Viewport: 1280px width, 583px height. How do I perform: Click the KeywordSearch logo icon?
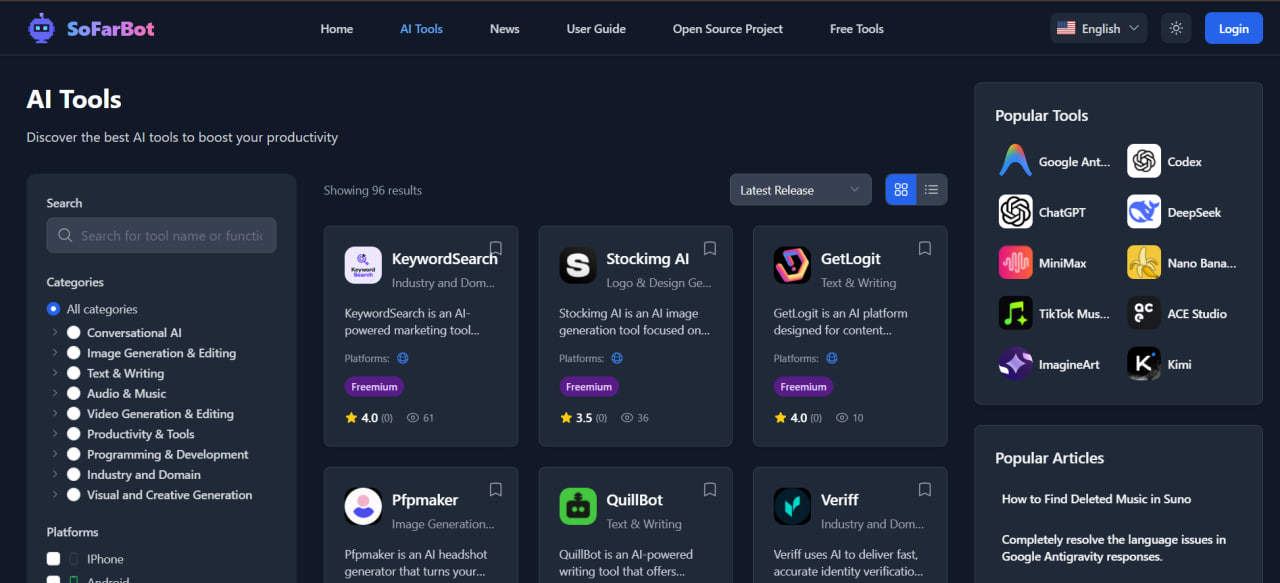(363, 265)
